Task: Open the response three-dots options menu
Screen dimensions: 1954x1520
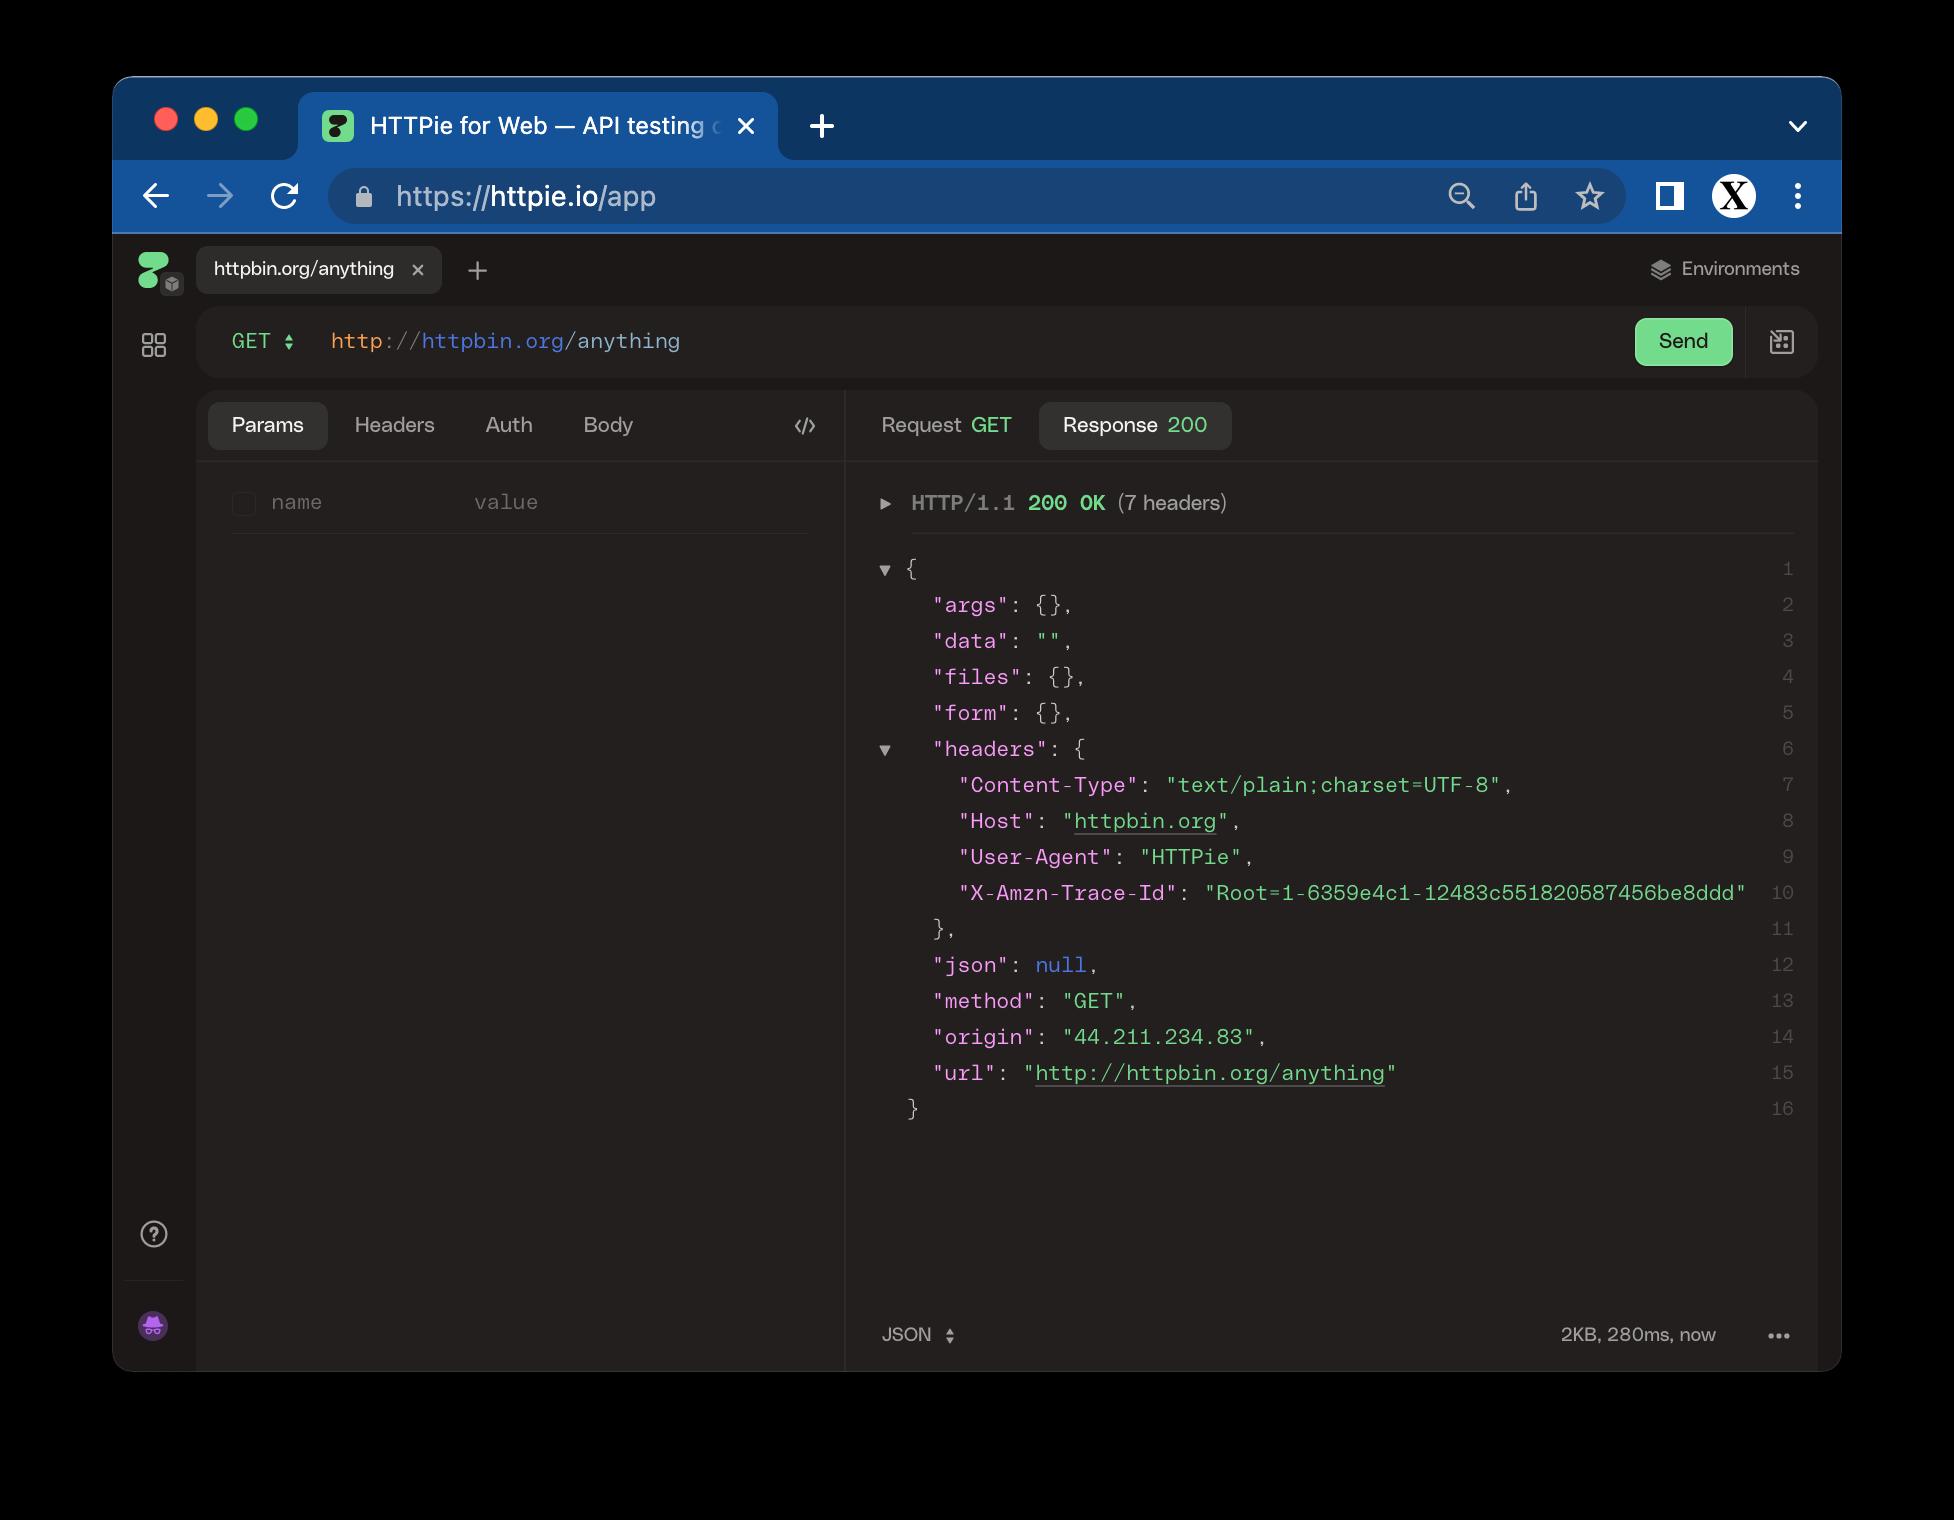Action: (x=1778, y=1336)
